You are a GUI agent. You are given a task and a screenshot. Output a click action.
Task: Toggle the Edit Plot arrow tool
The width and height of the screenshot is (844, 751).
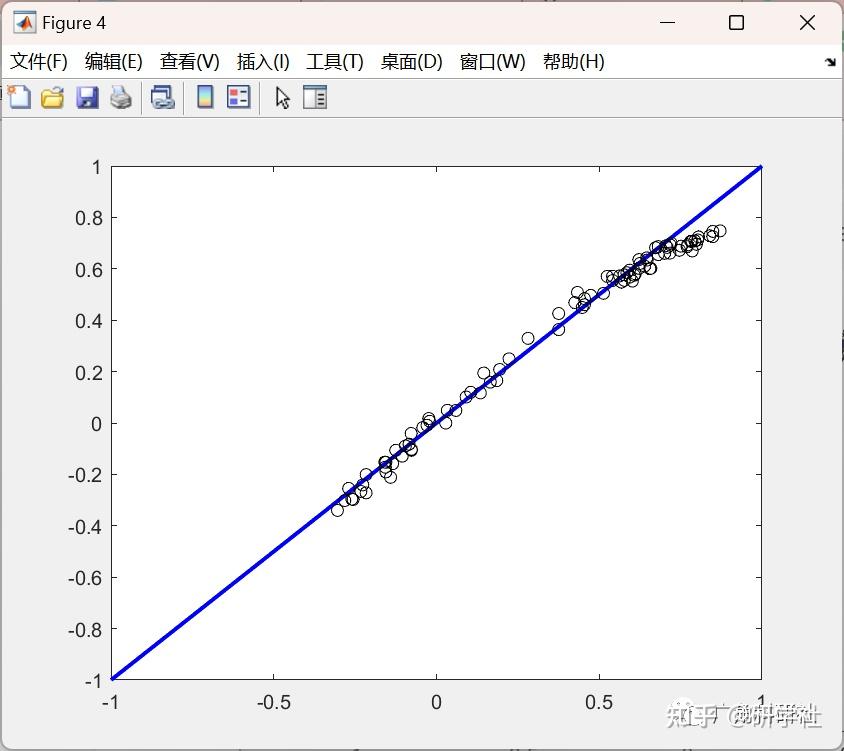coord(283,98)
